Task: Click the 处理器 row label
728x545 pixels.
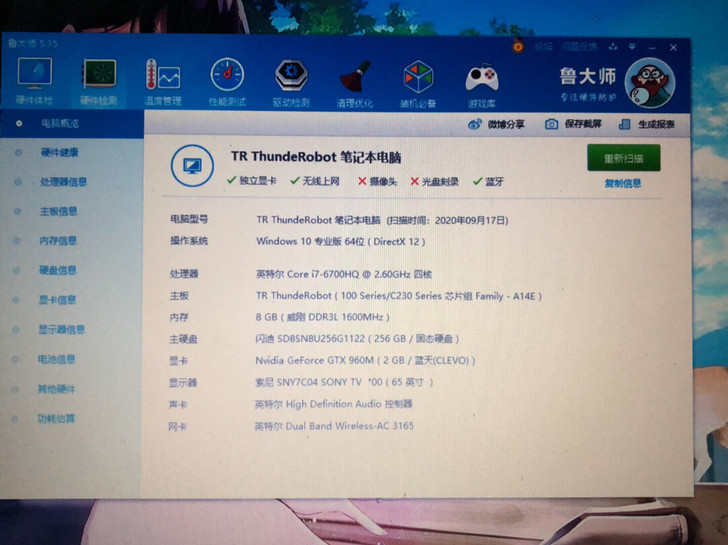Action: click(184, 274)
